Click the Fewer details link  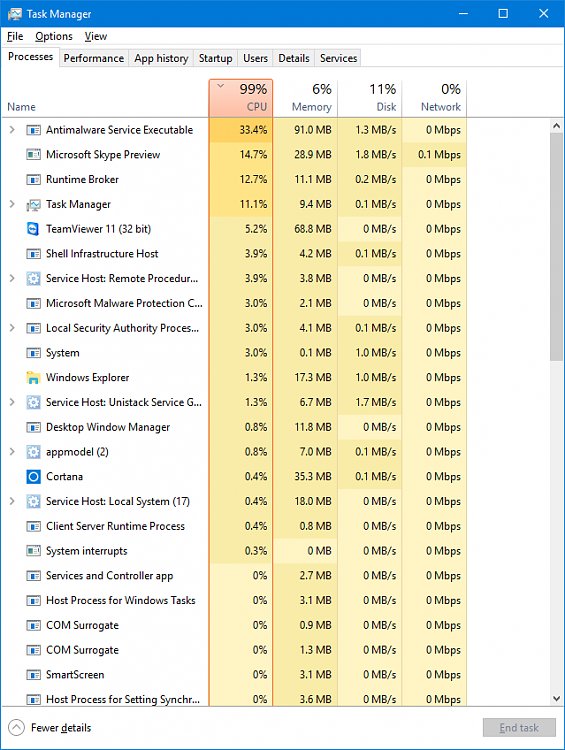click(x=61, y=728)
